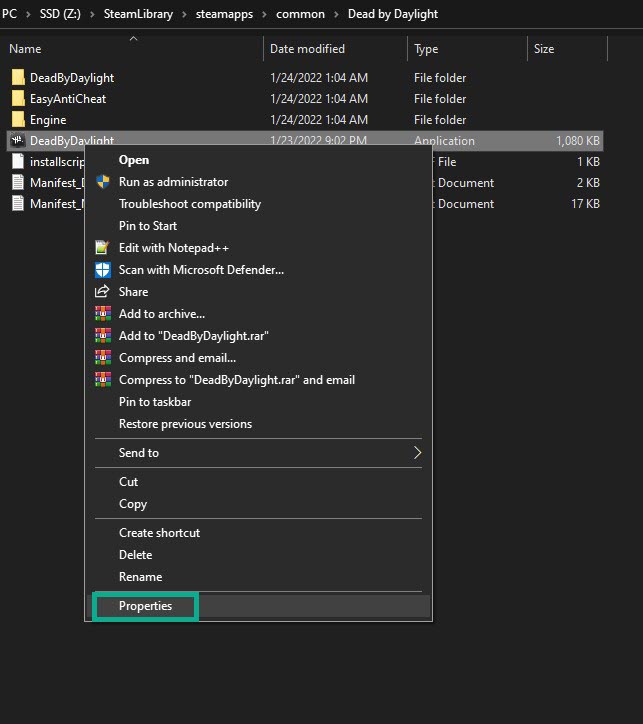The height and width of the screenshot is (724, 643).
Task: Select the EasyAntiCheat folder name
Action: click(x=68, y=99)
